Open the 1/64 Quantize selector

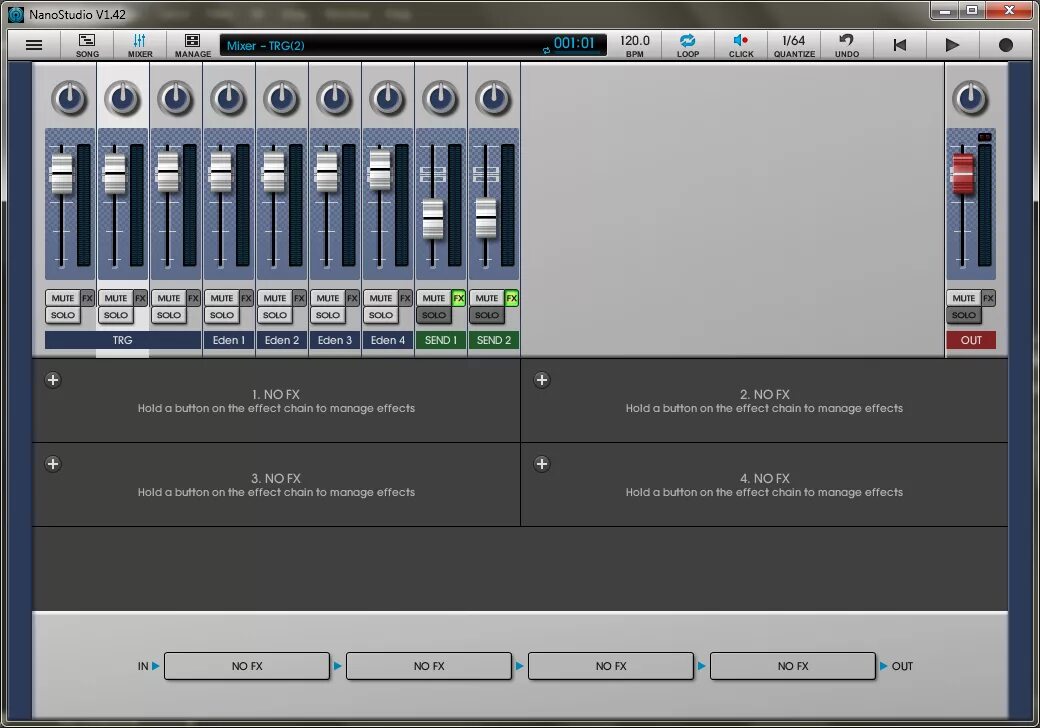coord(794,46)
